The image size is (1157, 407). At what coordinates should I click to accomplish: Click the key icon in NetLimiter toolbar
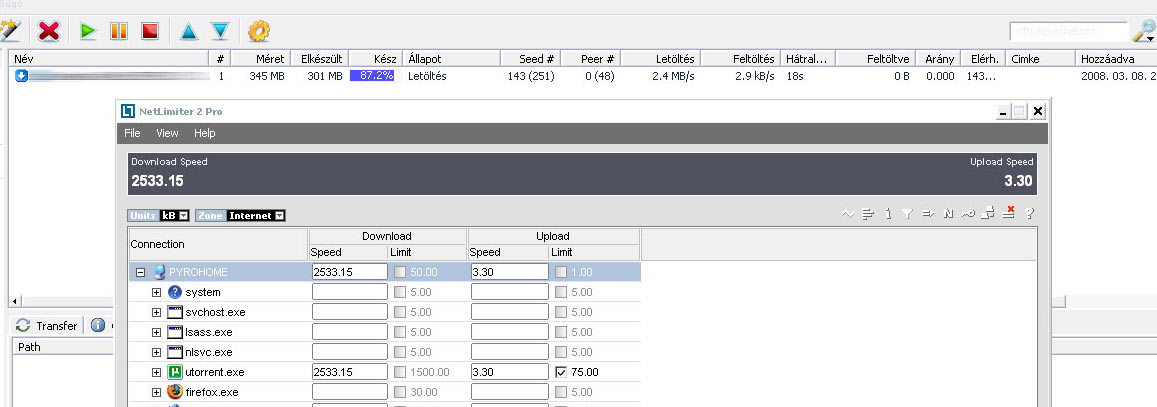click(x=967, y=213)
